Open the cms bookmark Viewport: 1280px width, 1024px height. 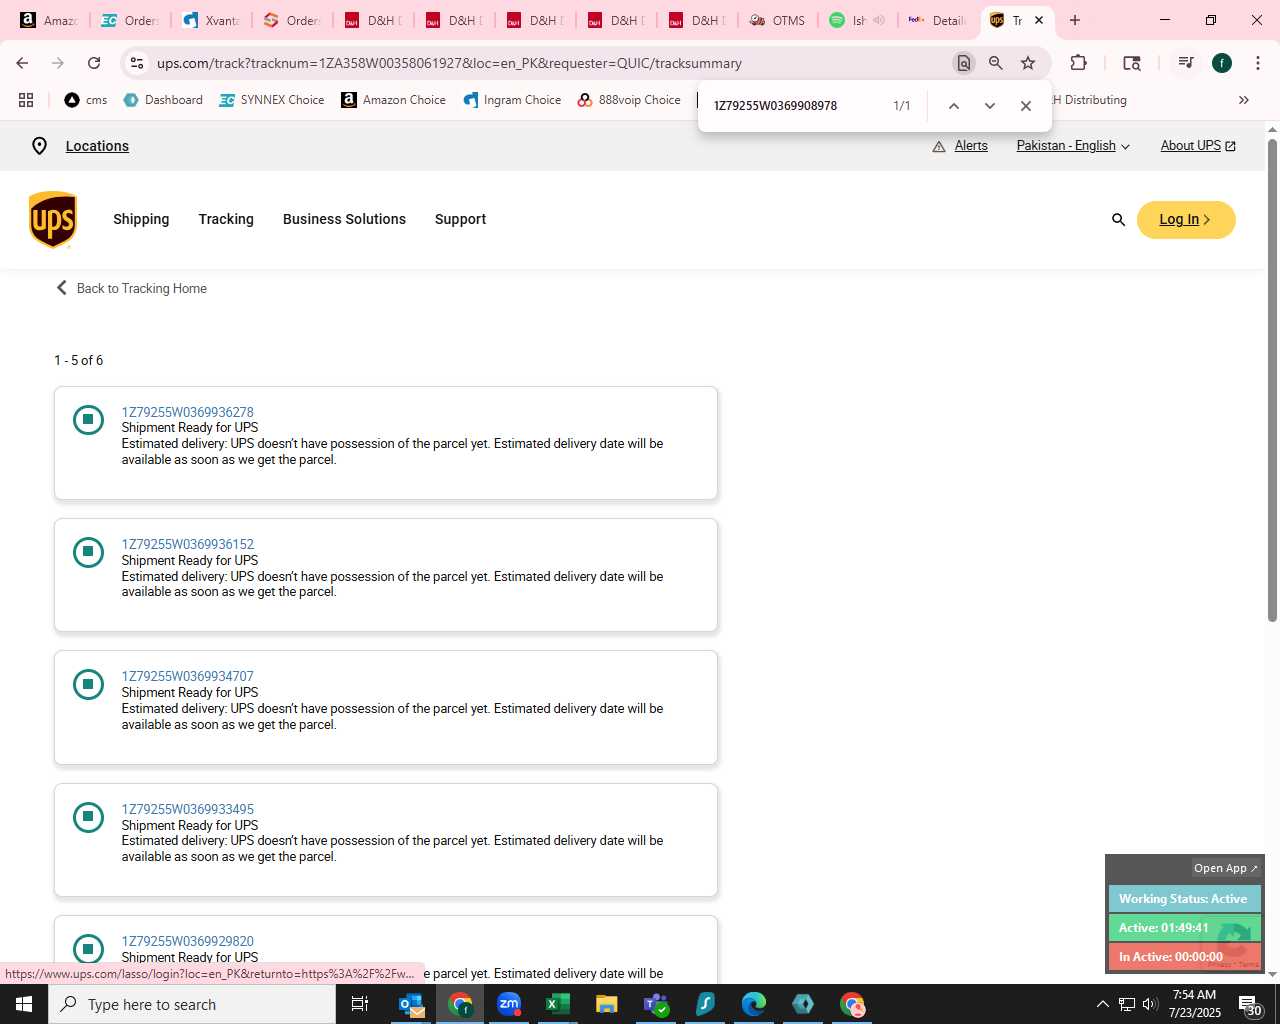pos(86,100)
